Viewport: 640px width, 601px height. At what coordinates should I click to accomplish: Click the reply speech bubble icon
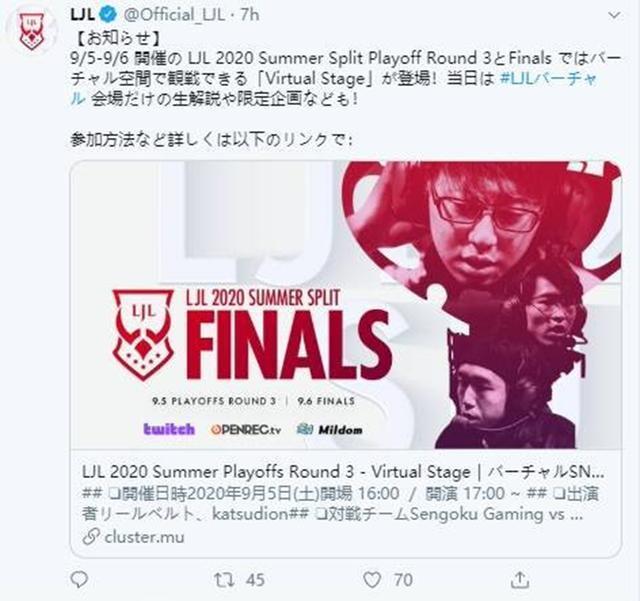pyautogui.click(x=79, y=579)
